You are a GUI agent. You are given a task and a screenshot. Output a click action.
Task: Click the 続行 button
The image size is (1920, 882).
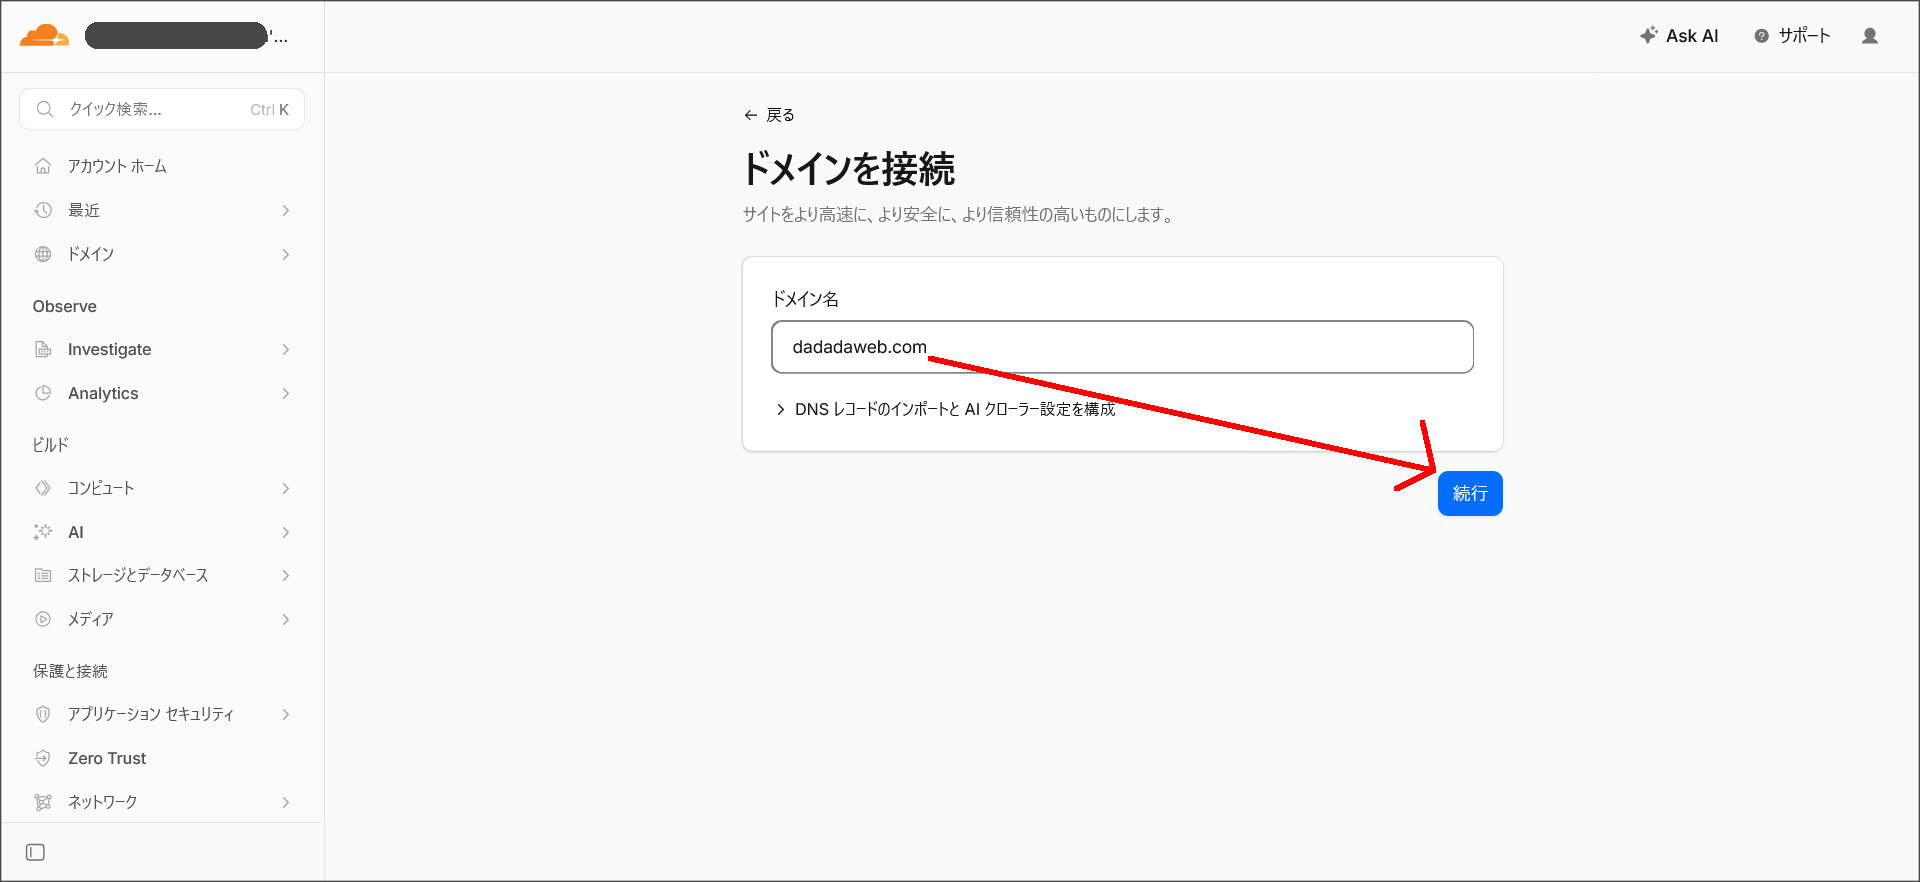(x=1470, y=493)
